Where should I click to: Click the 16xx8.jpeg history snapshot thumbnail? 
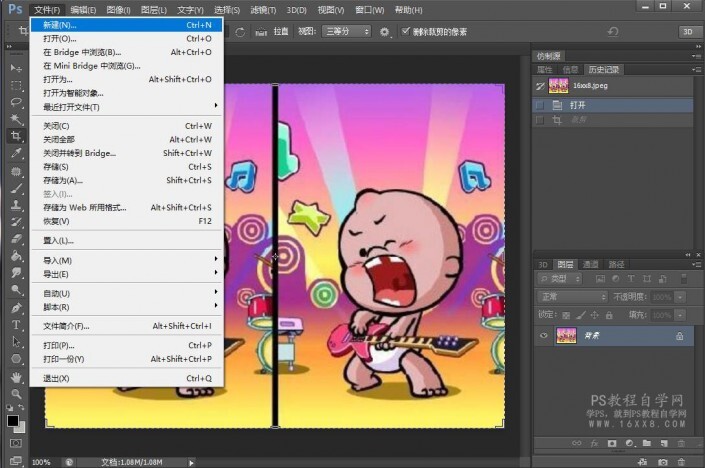[558, 87]
